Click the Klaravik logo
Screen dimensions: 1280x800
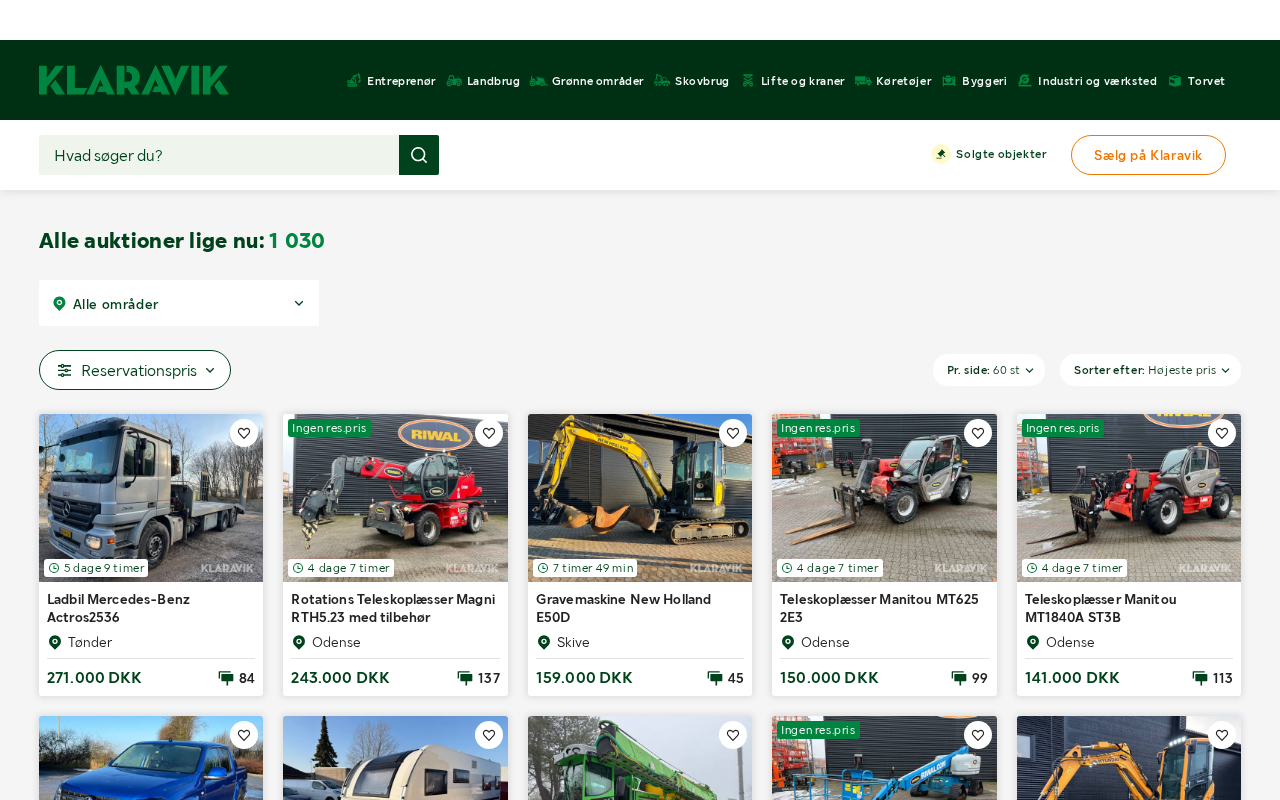coord(134,80)
